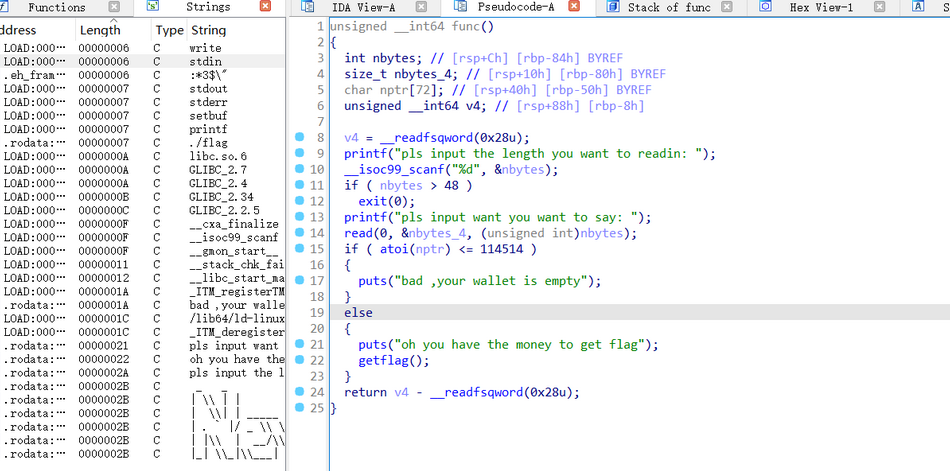Screen dimensions: 950x471
Task: Select the 'oh you have the' string row
Action: [x=142, y=359]
